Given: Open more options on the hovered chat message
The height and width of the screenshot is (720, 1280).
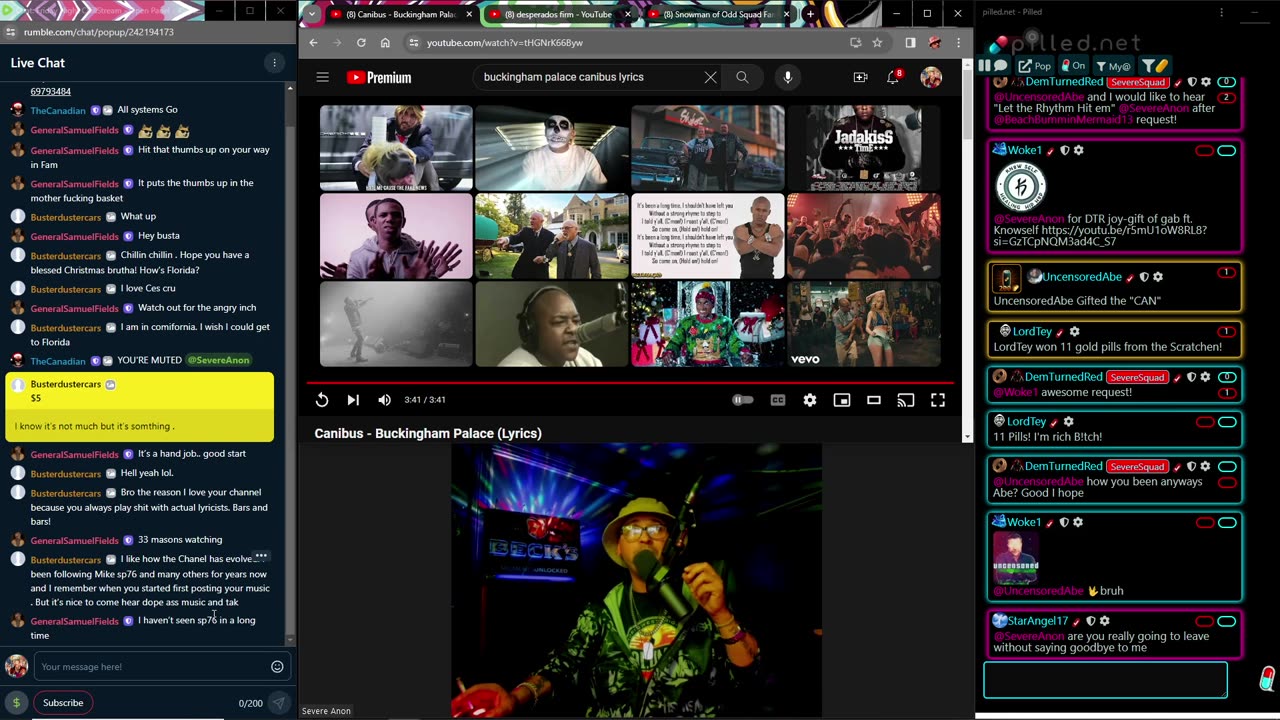Looking at the screenshot, I should [x=261, y=556].
